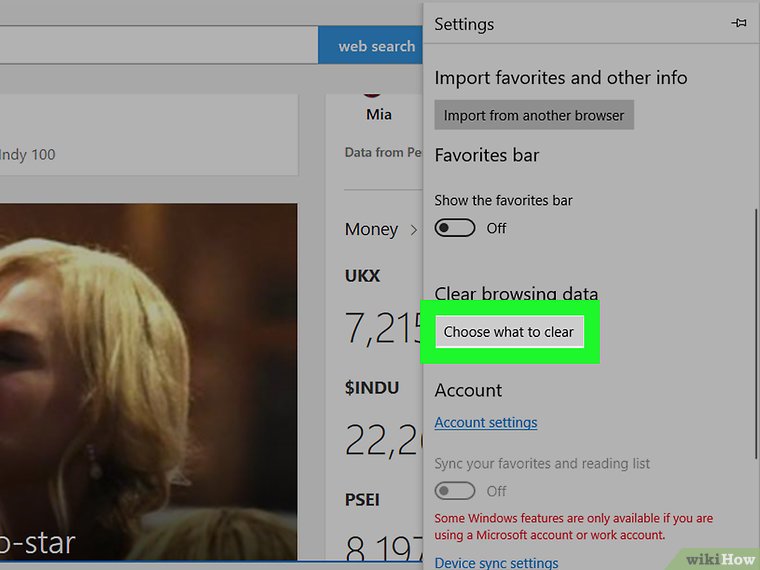Click the Indy 100 source text

[x=28, y=155]
